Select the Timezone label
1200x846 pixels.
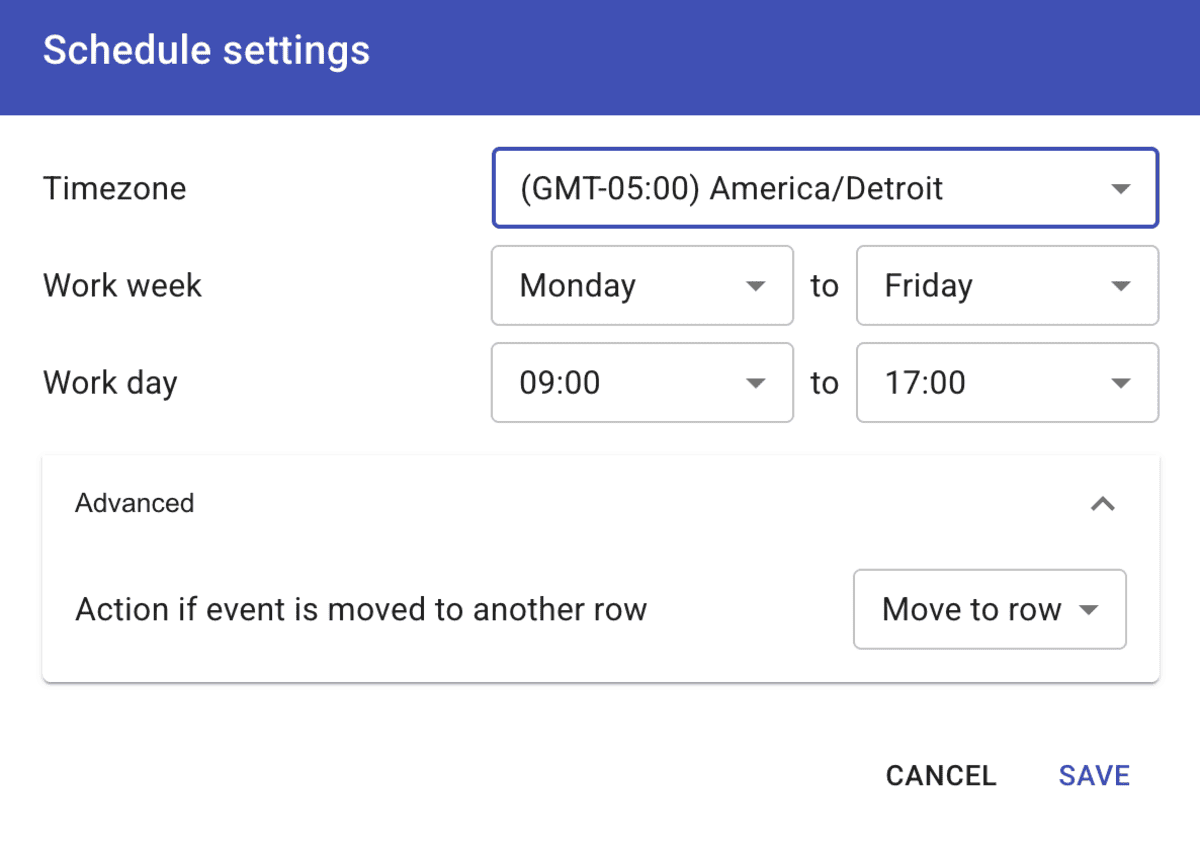click(114, 188)
